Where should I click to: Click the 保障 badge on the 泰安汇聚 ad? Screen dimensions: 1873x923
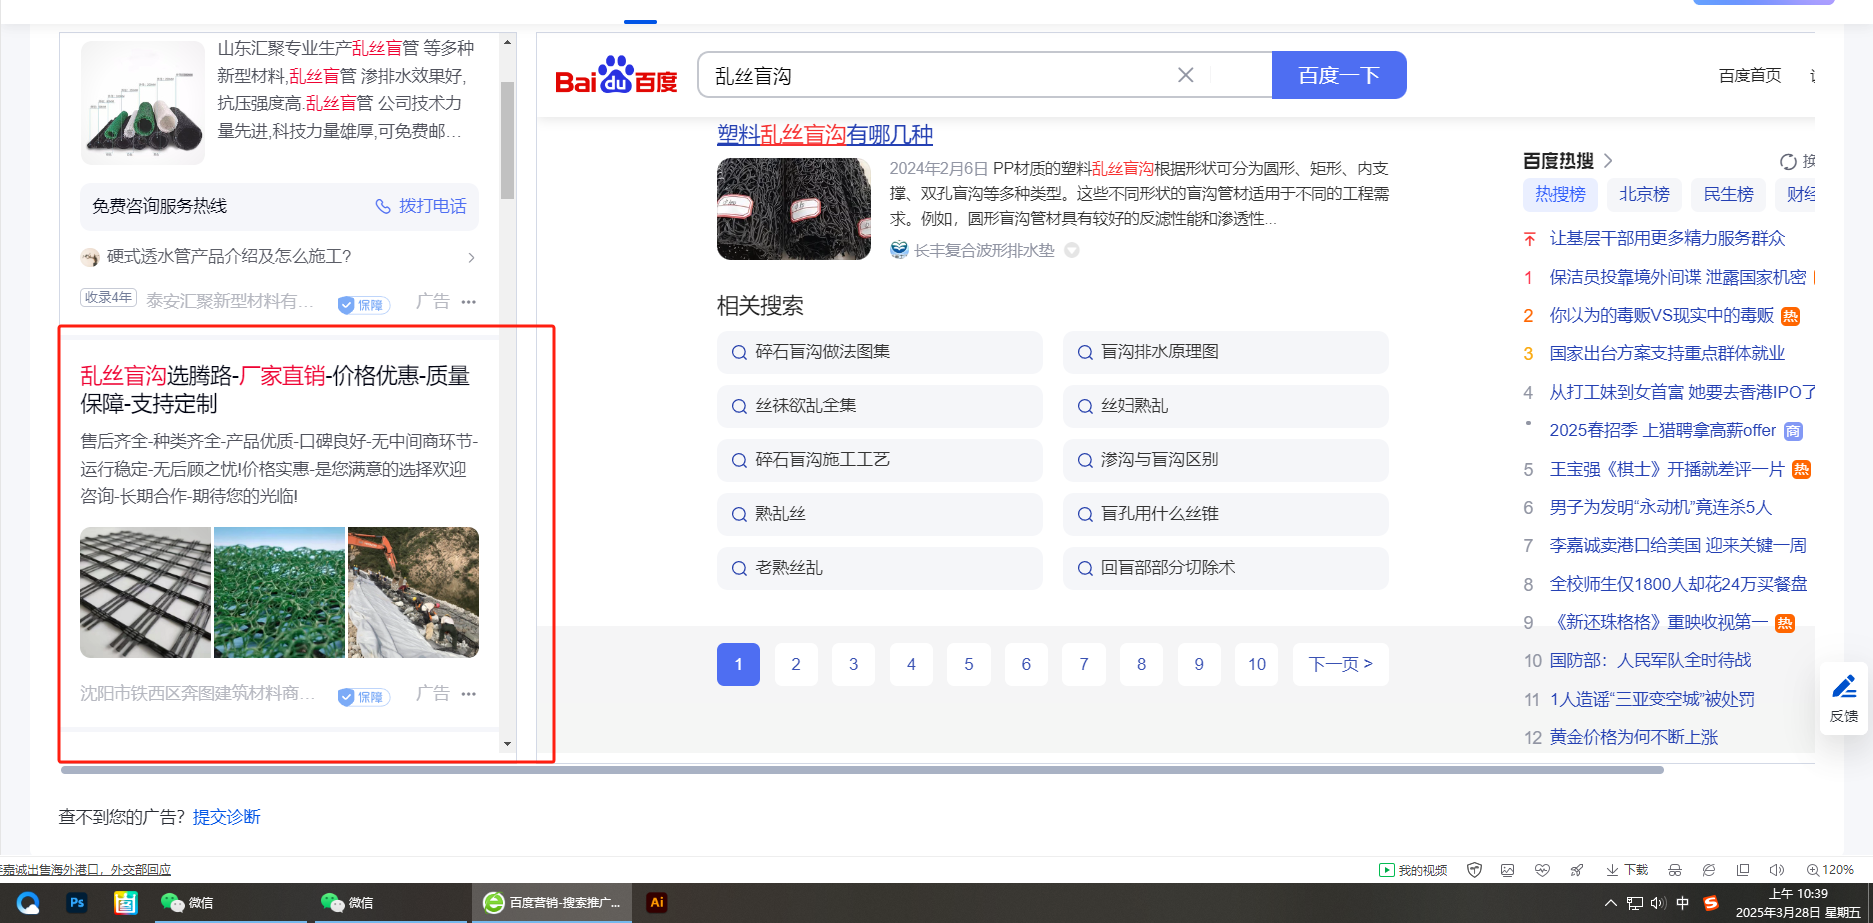363,304
